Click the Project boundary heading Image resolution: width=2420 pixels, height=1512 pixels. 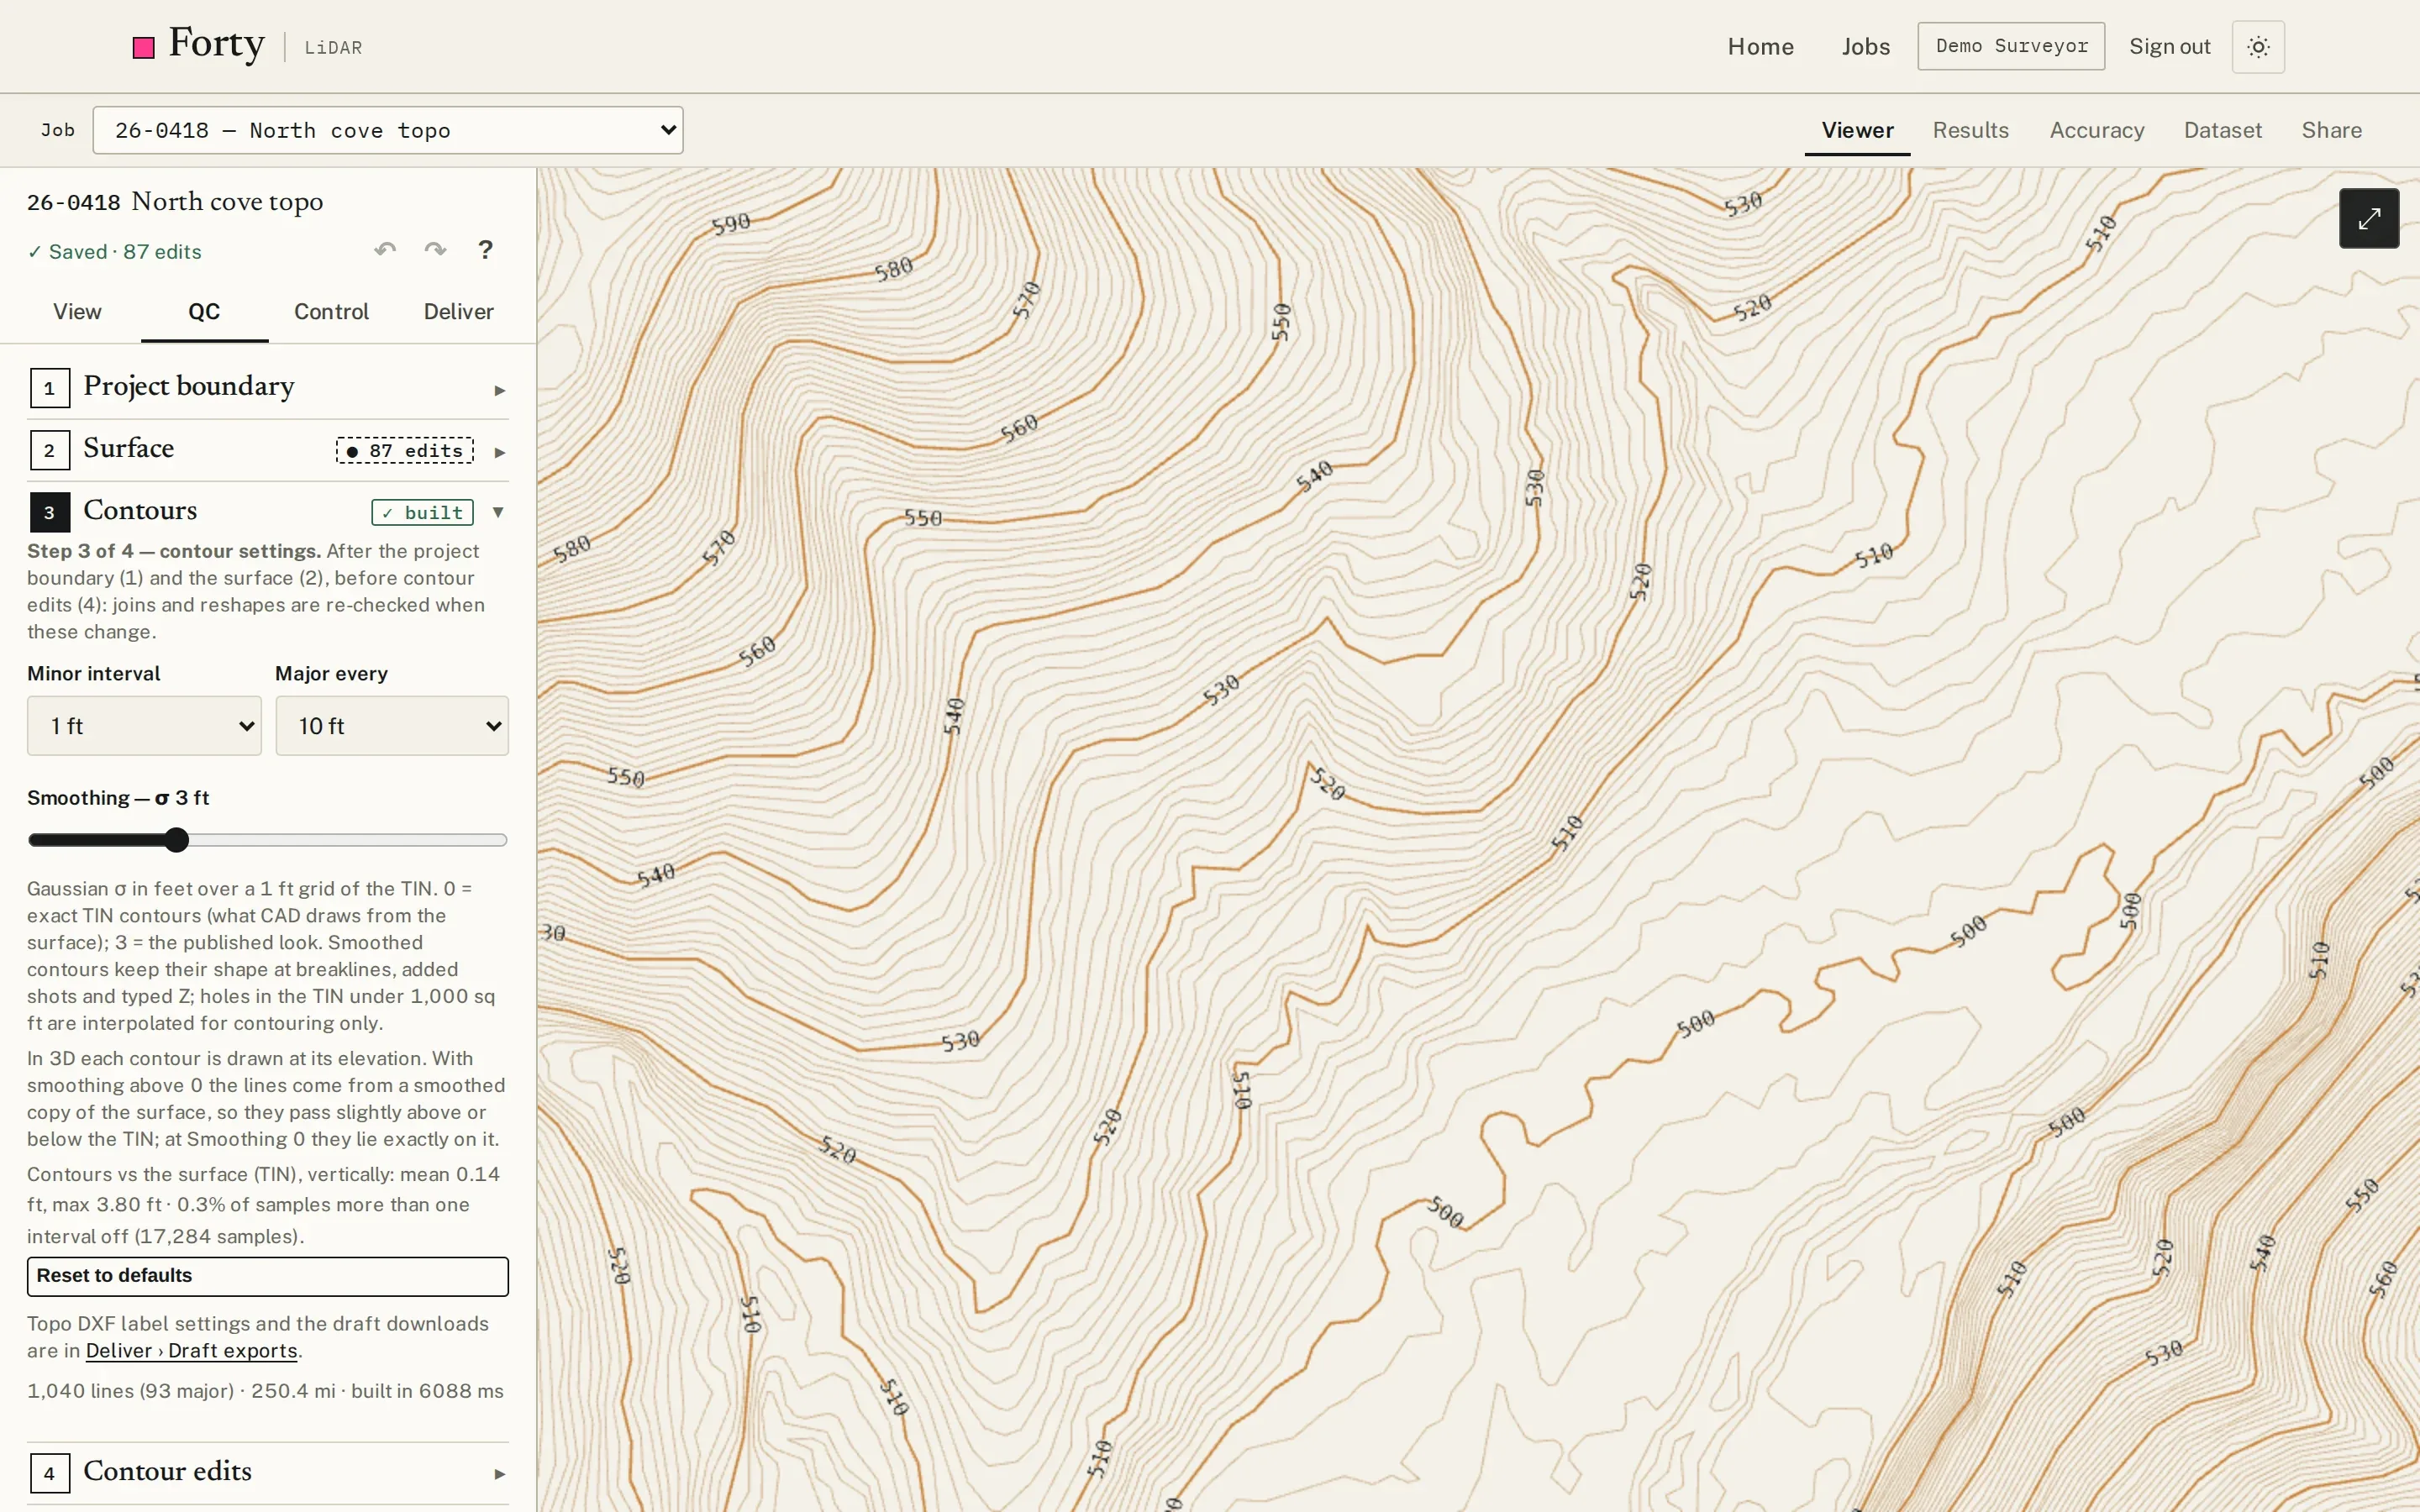tap(189, 386)
